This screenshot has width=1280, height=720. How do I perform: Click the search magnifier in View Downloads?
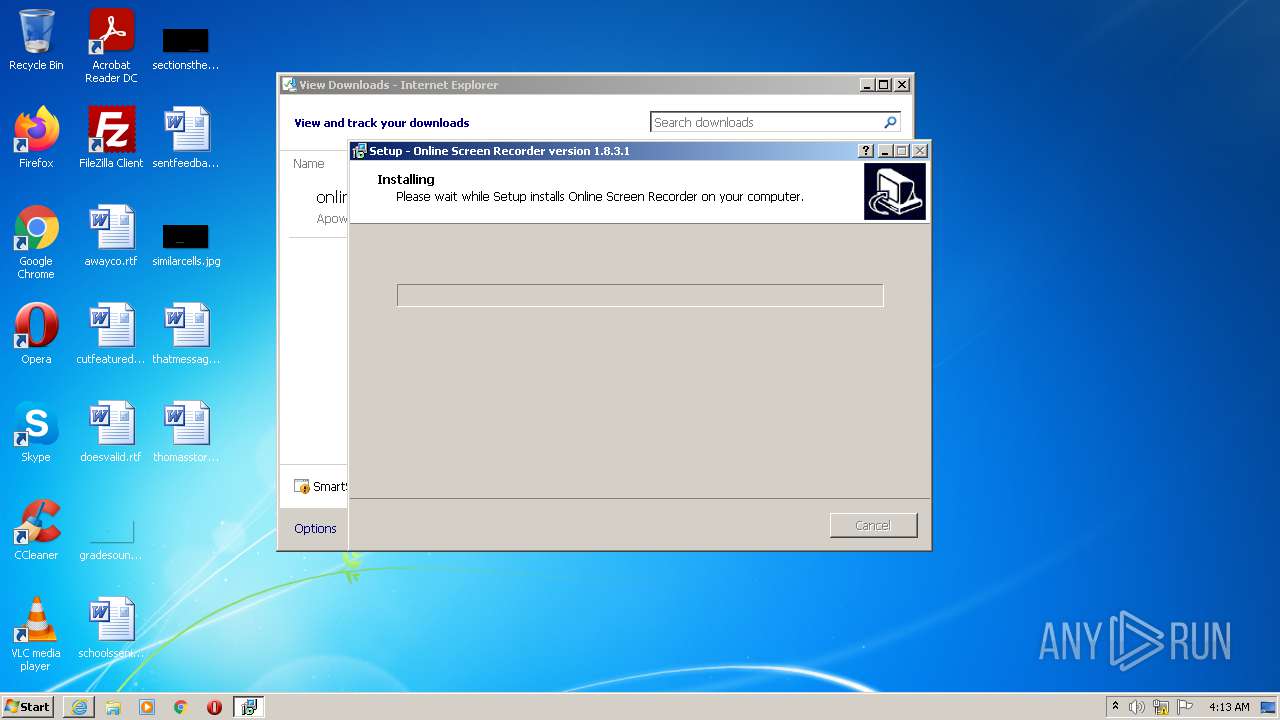[x=890, y=122]
